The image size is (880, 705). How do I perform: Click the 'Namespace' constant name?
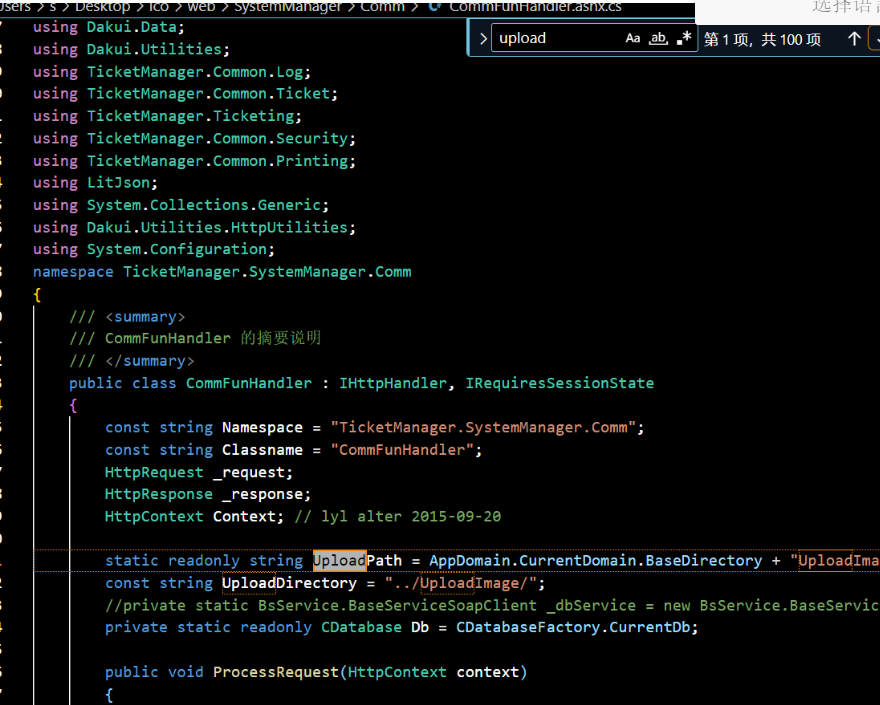tap(262, 427)
